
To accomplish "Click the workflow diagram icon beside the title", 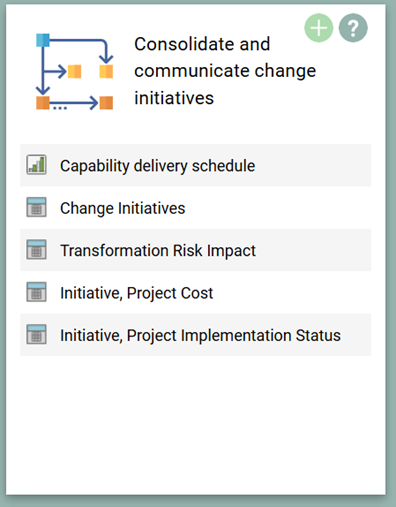I will (75, 71).
